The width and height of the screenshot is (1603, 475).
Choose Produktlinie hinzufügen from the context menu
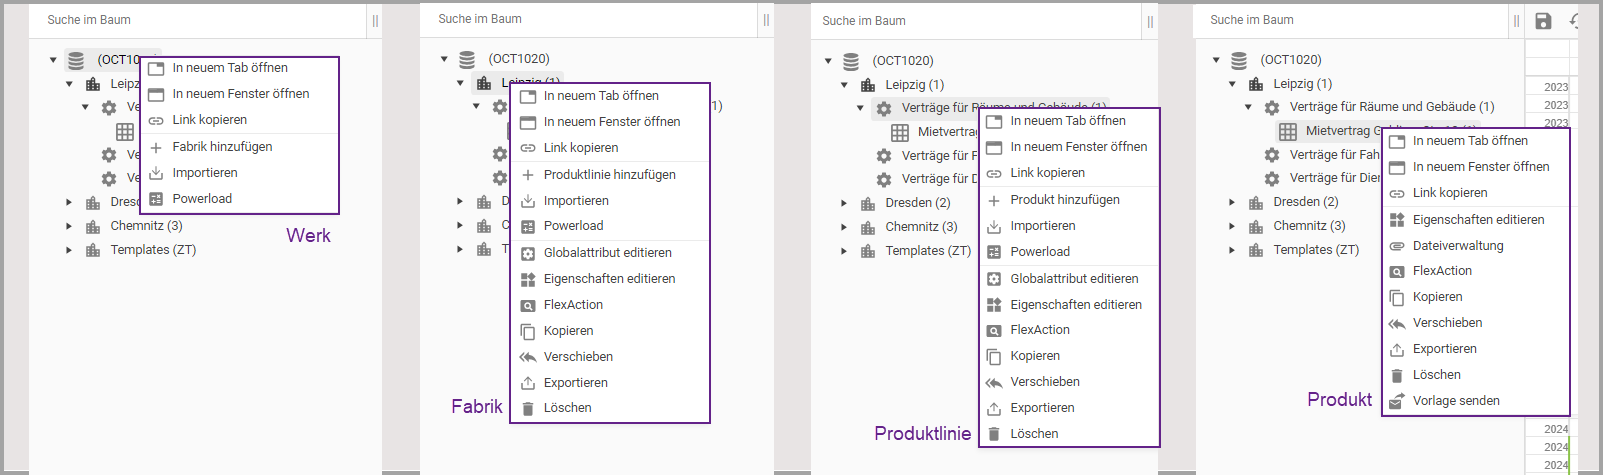pyautogui.click(x=609, y=175)
